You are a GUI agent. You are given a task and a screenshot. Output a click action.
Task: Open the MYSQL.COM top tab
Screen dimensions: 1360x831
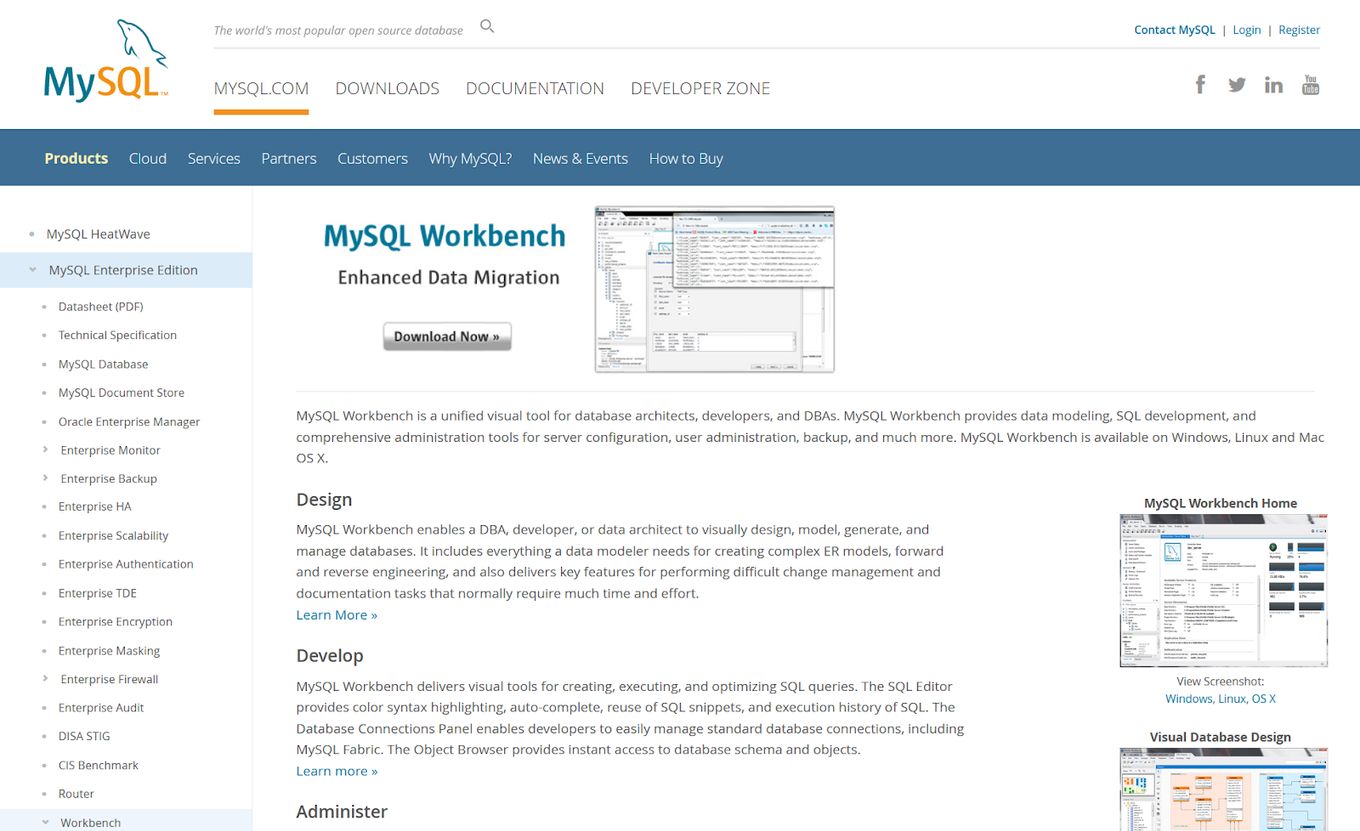coord(261,88)
